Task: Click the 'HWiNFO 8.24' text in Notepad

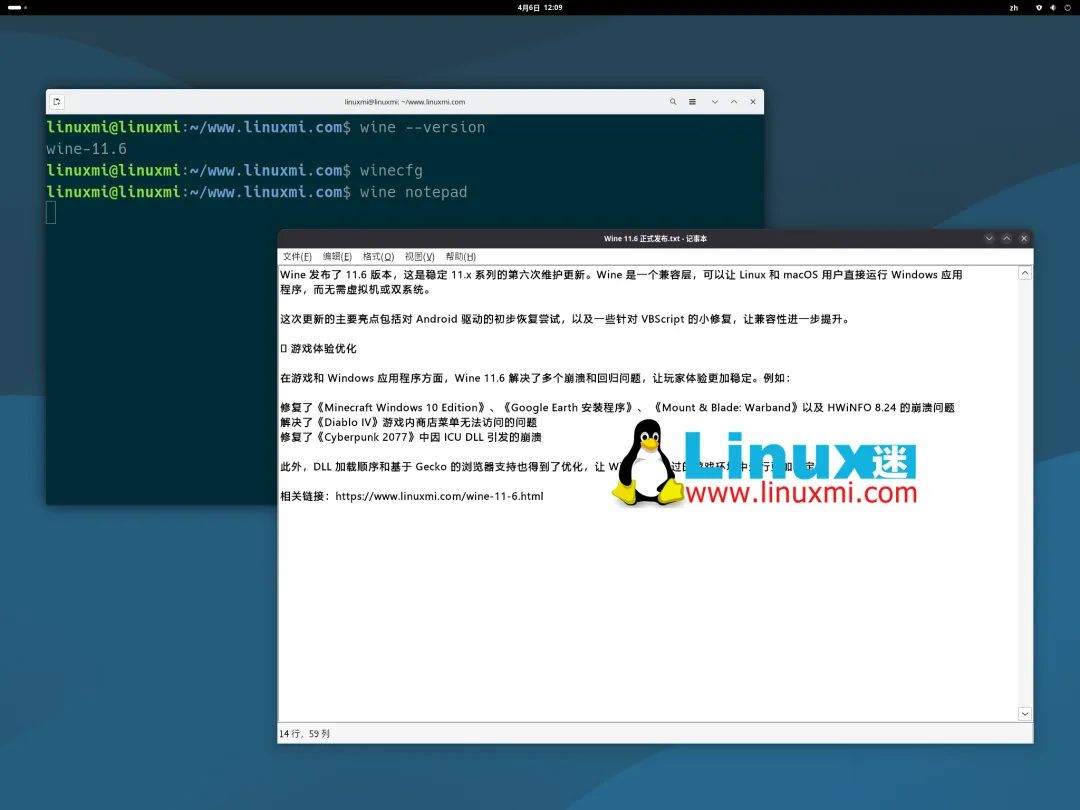Action: pos(862,408)
